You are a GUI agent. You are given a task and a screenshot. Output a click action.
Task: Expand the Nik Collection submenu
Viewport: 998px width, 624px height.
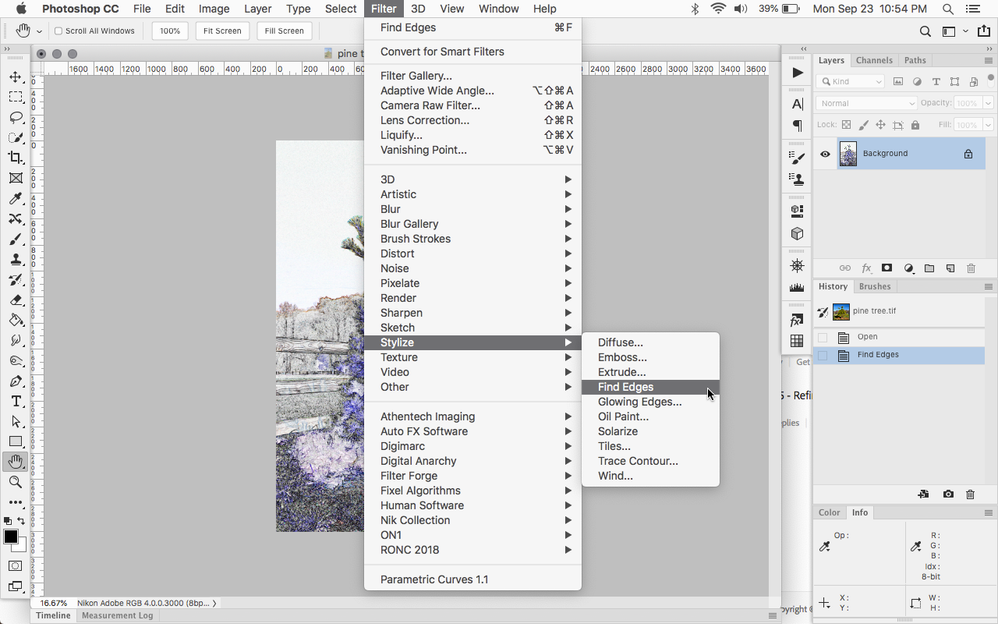[x=472, y=520]
